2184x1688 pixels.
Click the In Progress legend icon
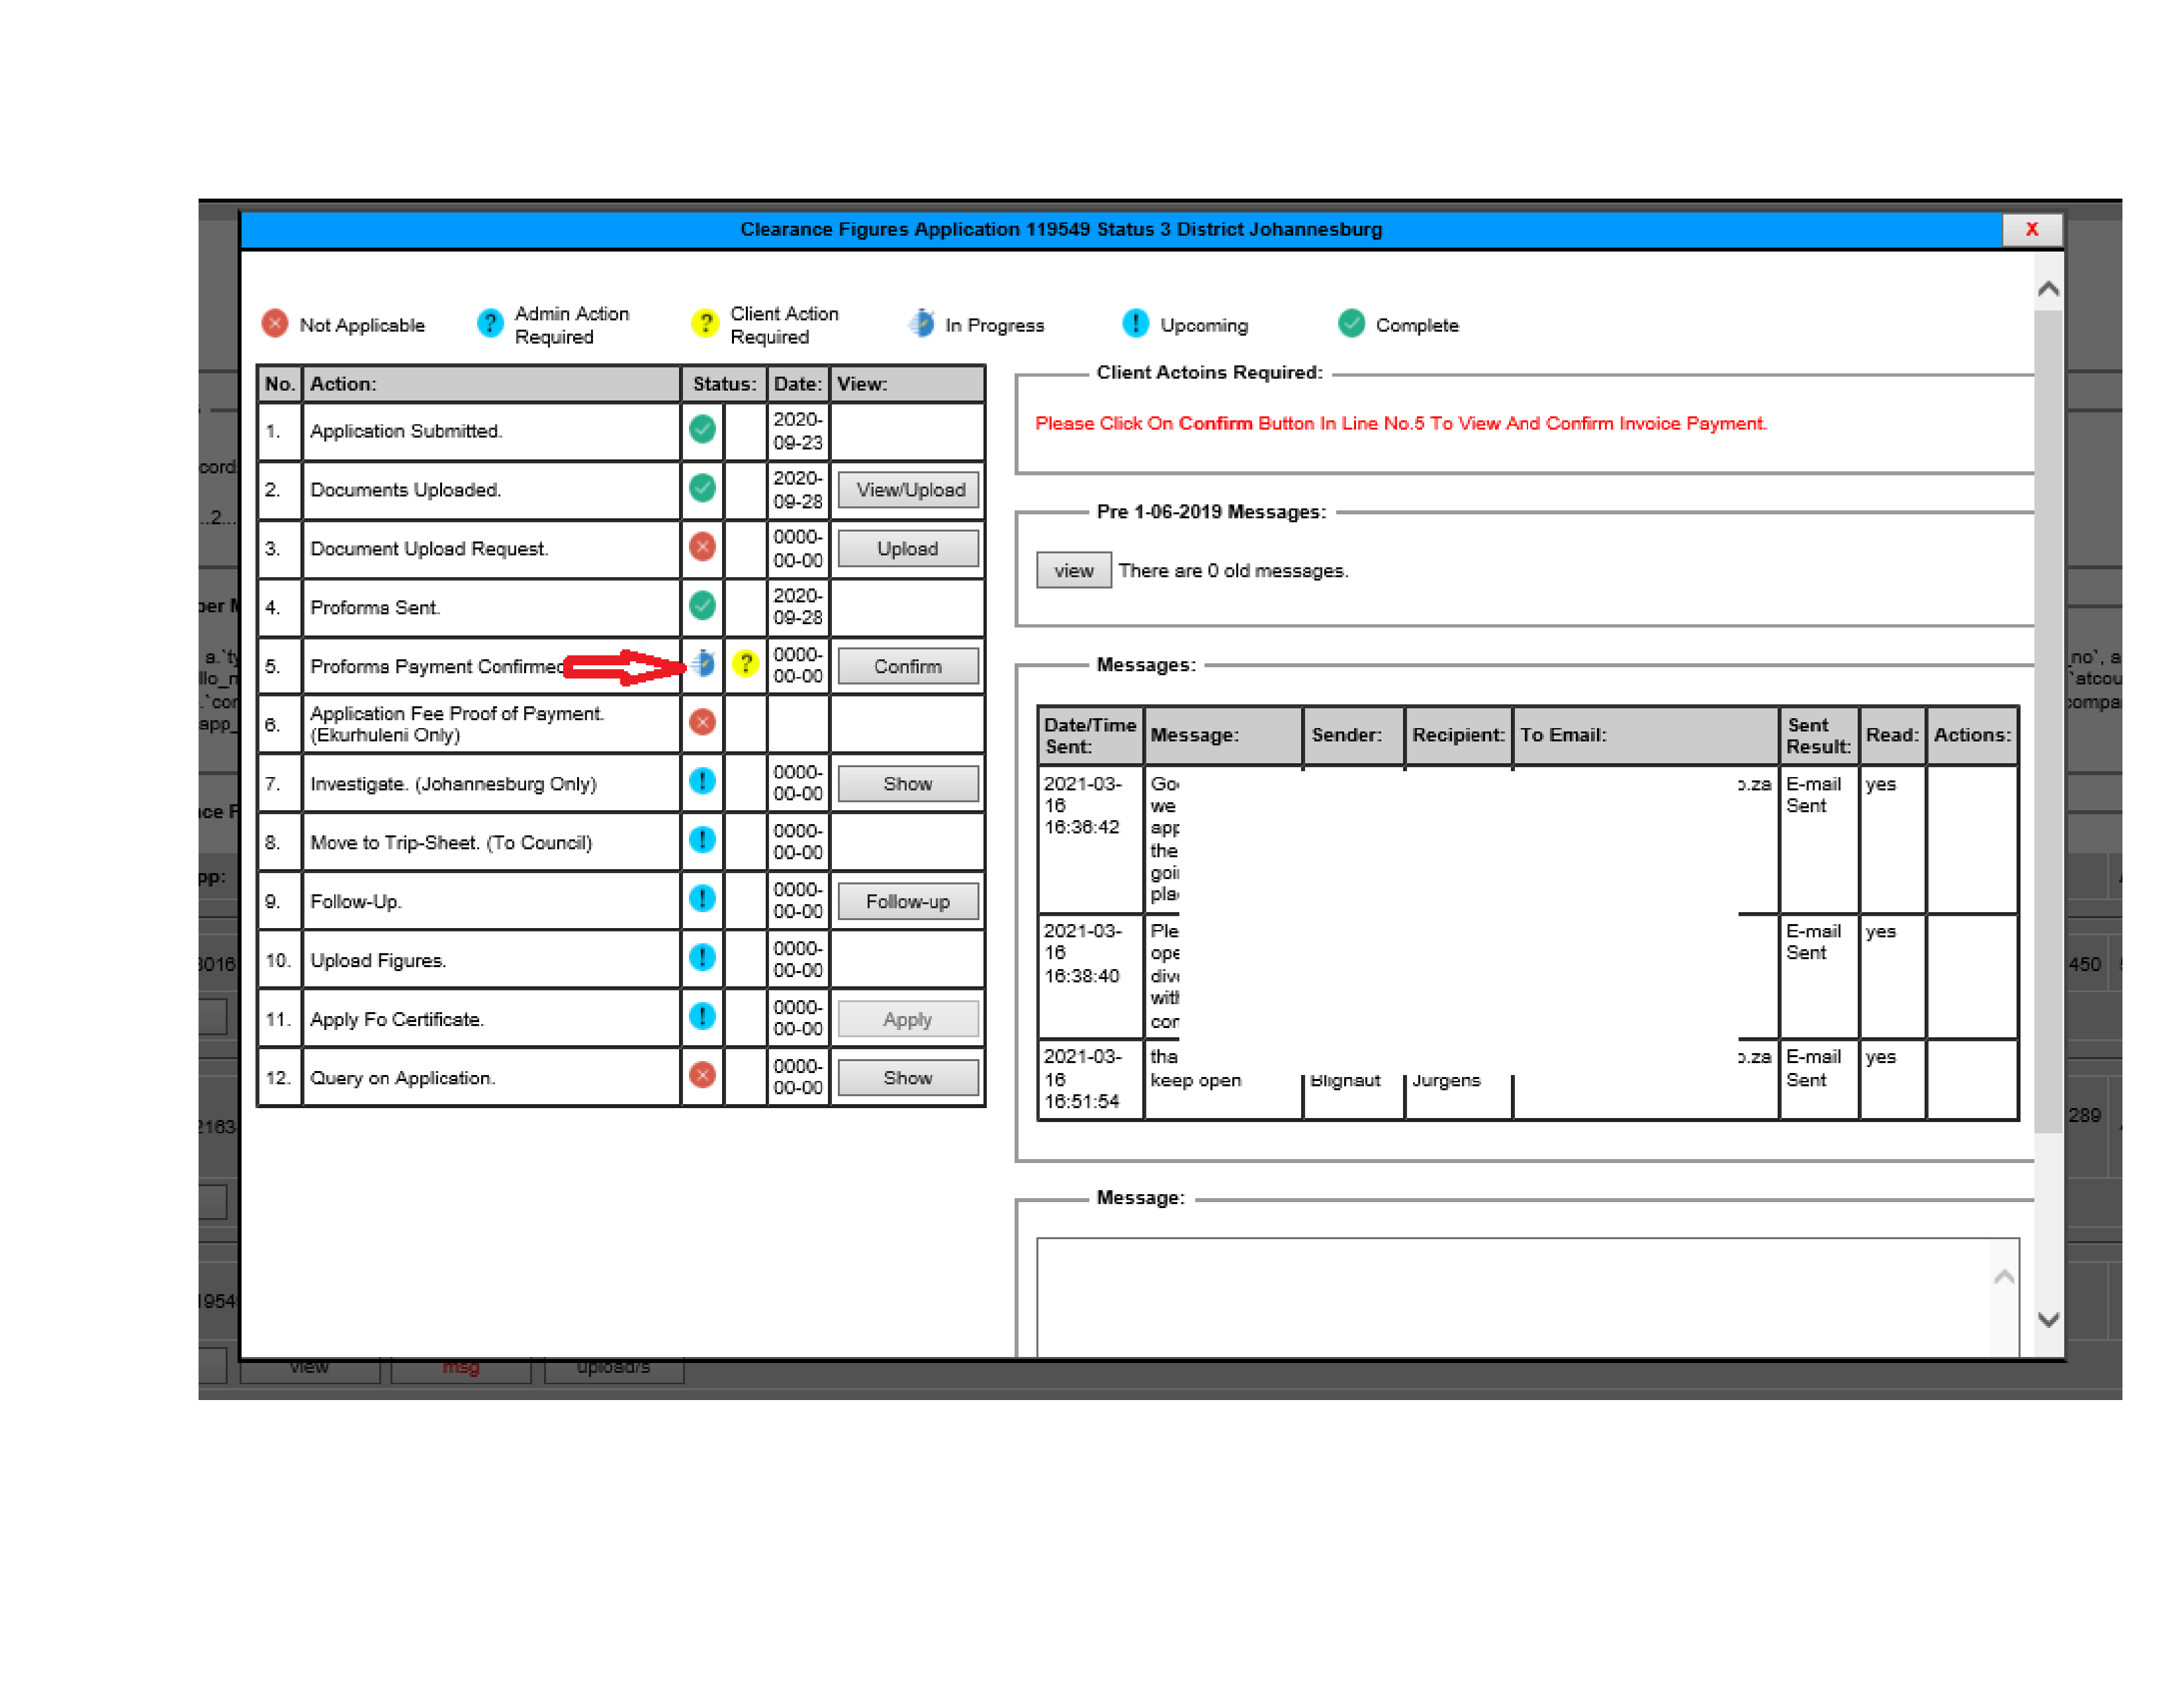coord(921,324)
